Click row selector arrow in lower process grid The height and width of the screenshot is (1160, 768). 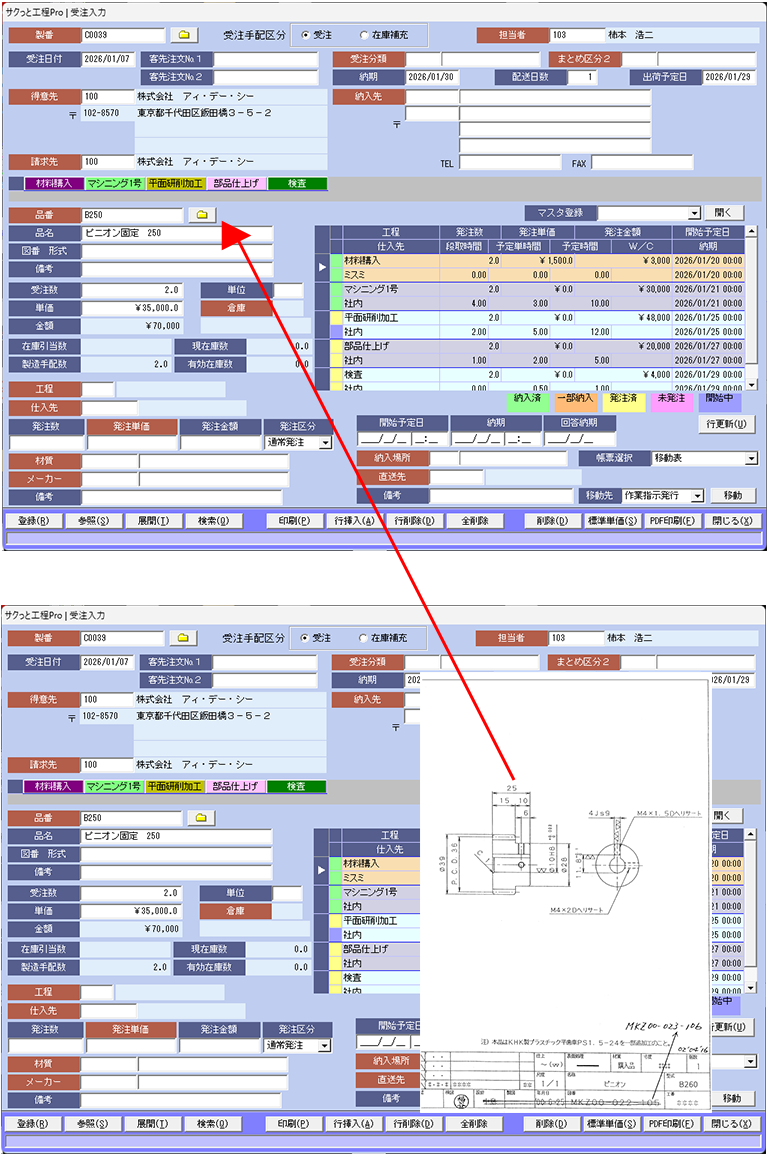[x=321, y=870]
